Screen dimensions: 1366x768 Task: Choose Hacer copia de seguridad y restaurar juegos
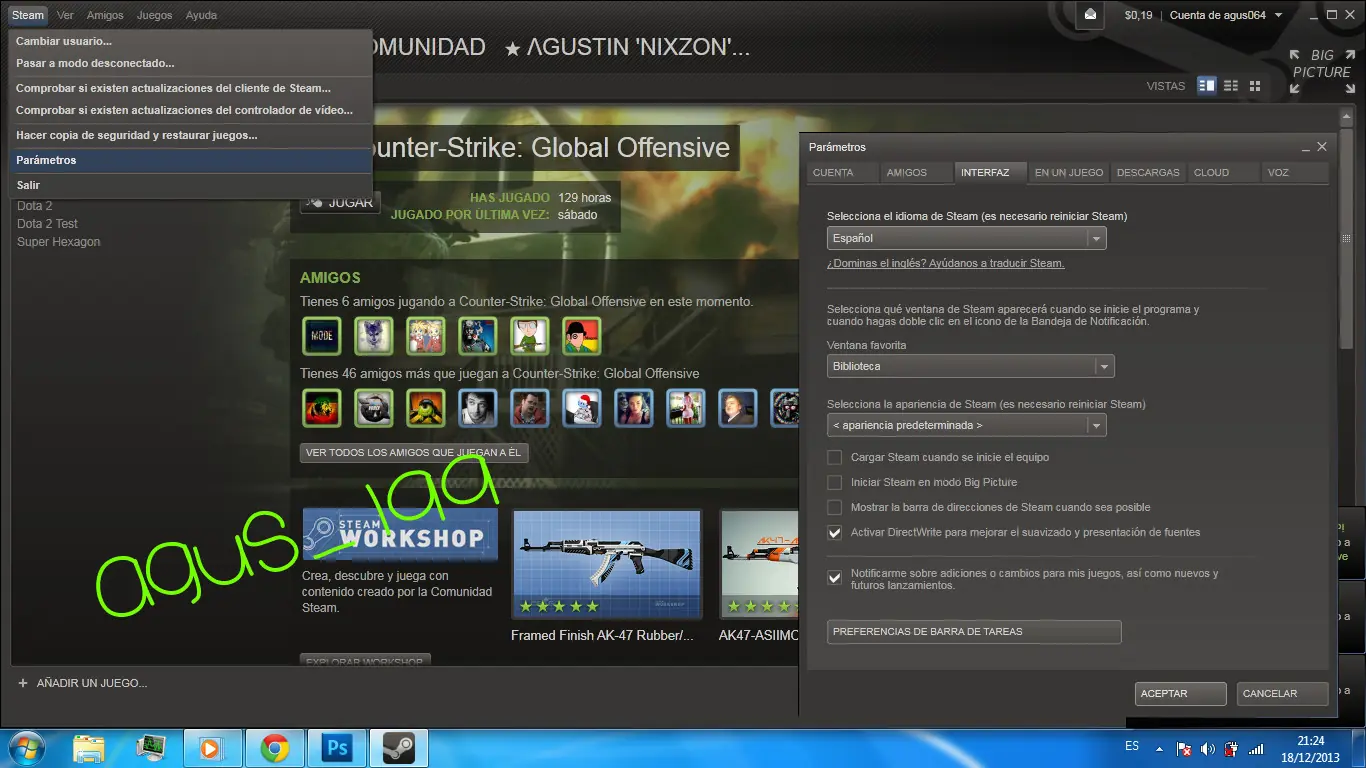point(191,135)
